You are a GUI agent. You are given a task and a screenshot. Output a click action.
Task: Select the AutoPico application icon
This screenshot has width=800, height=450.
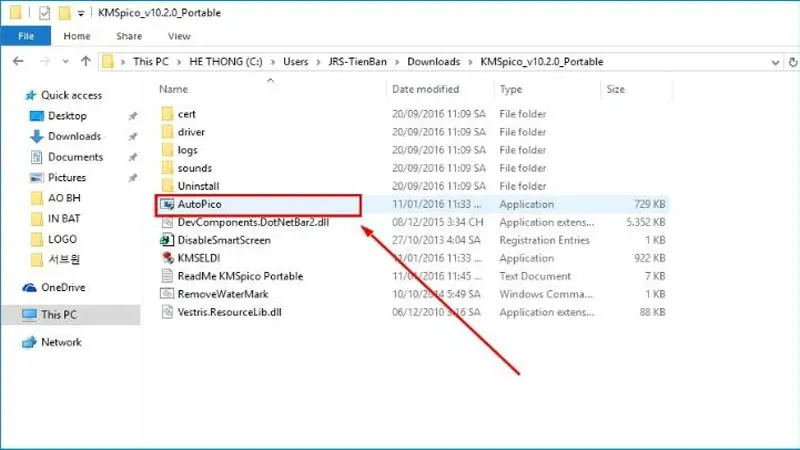click(167, 204)
